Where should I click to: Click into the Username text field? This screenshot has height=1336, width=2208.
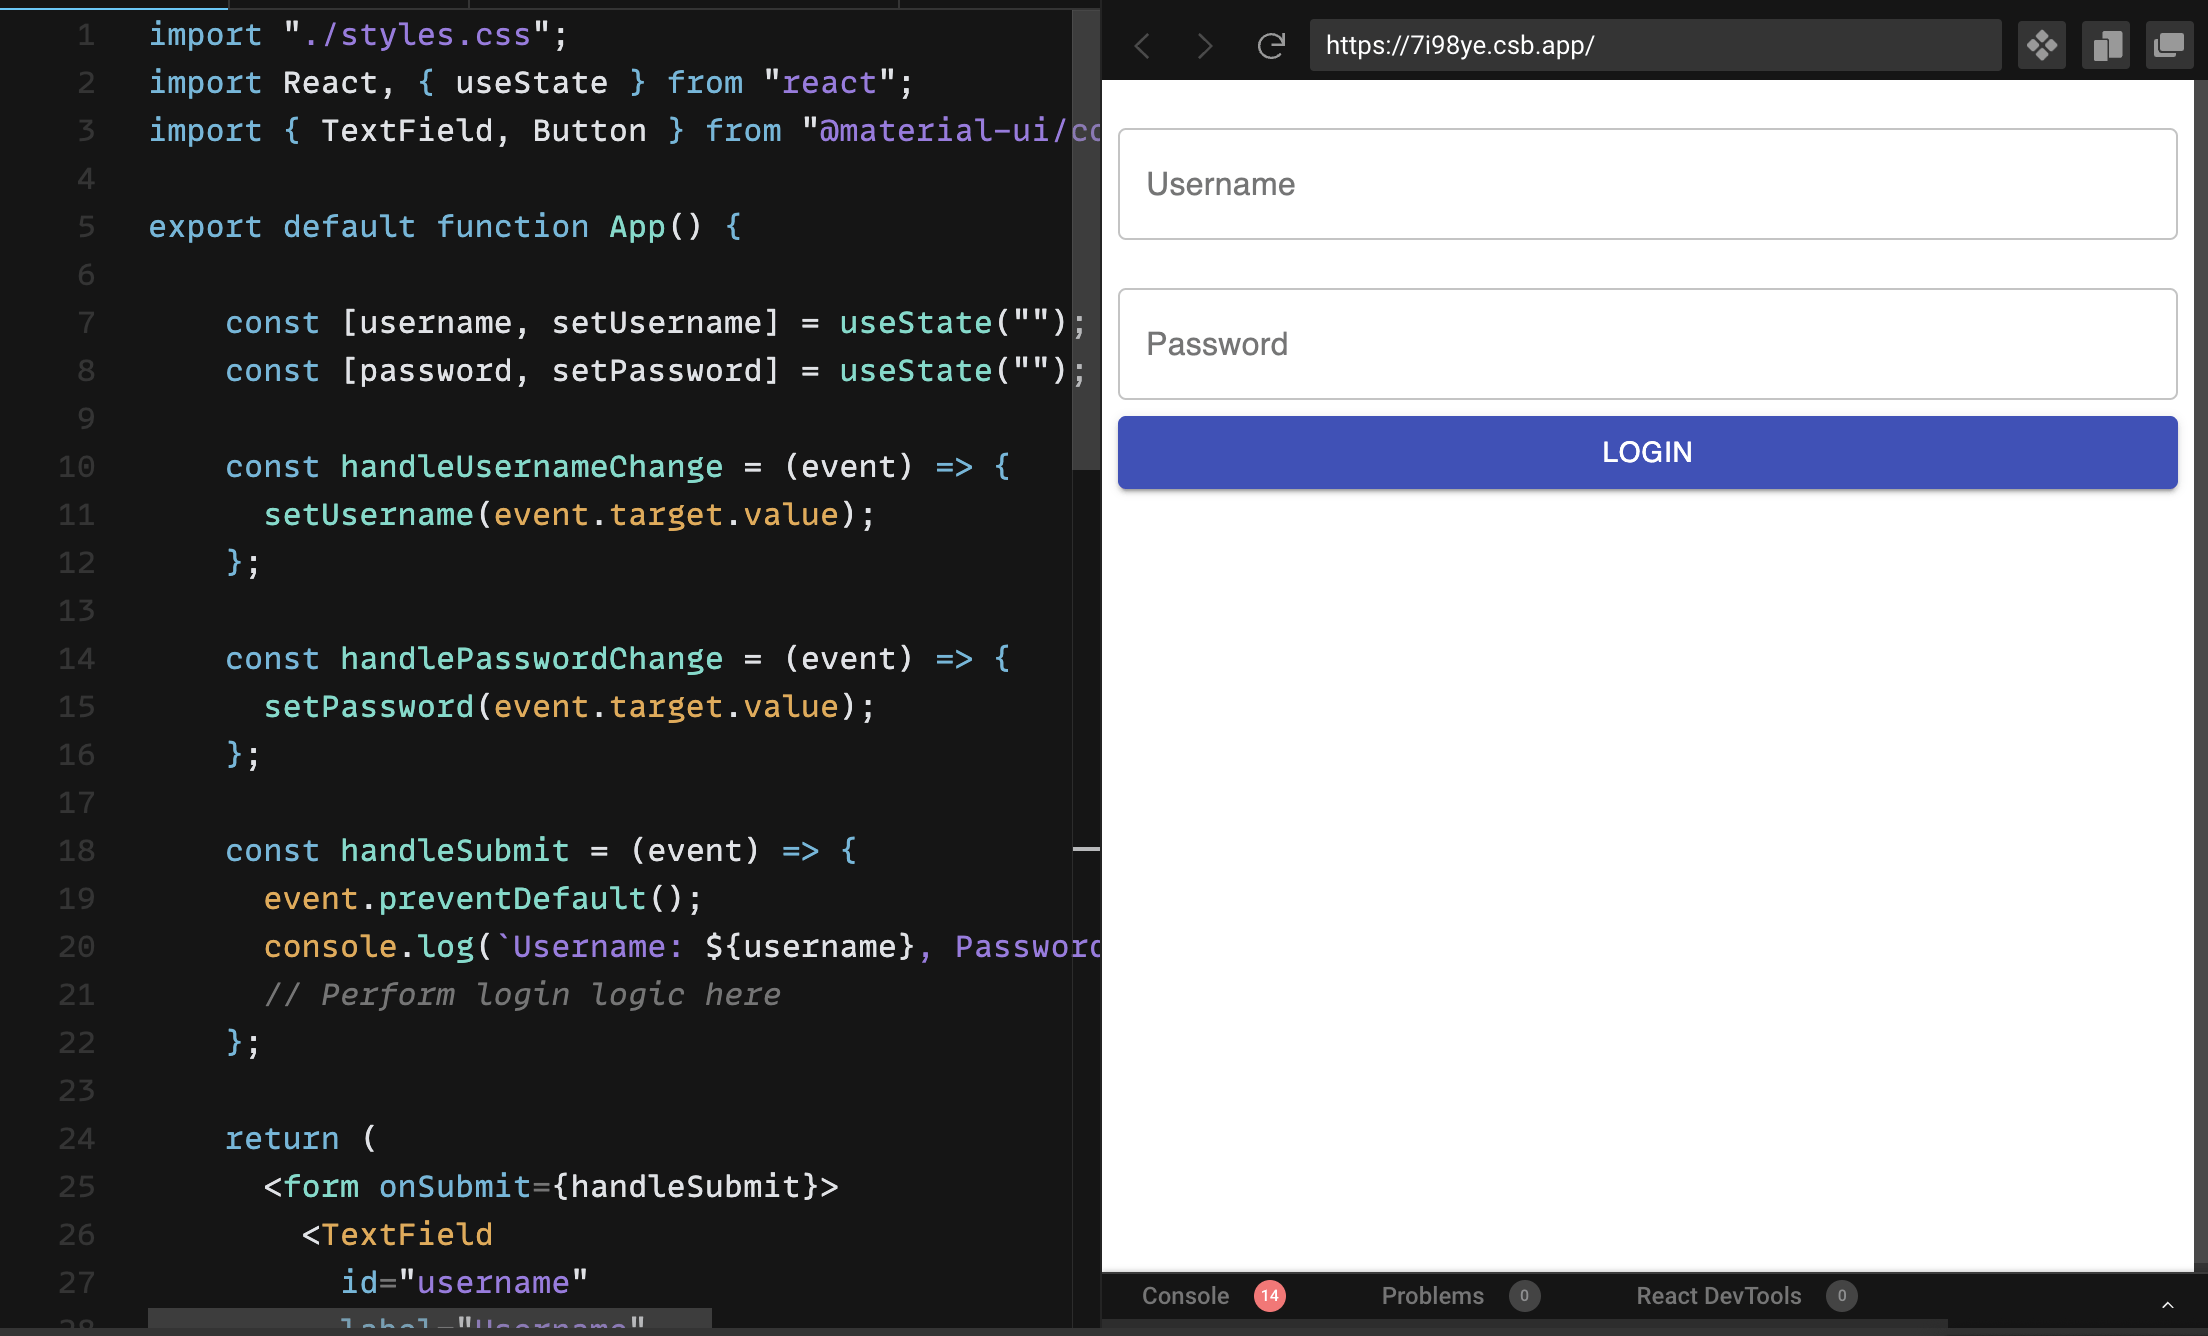[1647, 184]
